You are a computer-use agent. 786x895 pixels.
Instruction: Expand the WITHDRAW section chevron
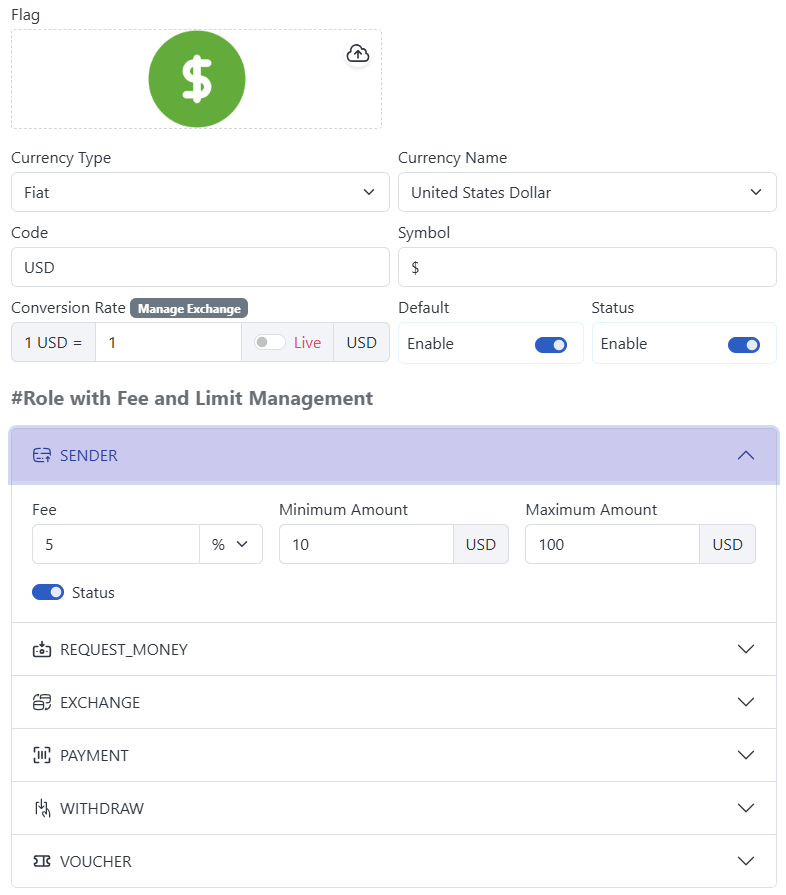[745, 808]
